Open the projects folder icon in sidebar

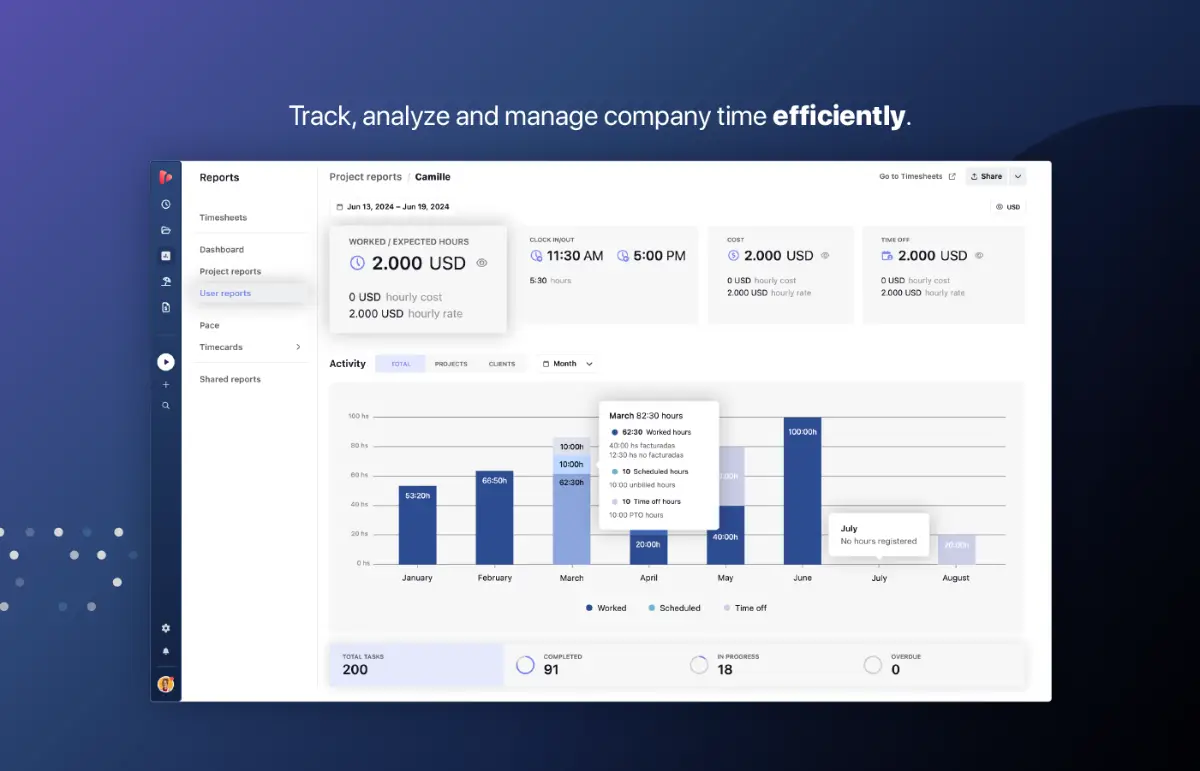point(166,230)
